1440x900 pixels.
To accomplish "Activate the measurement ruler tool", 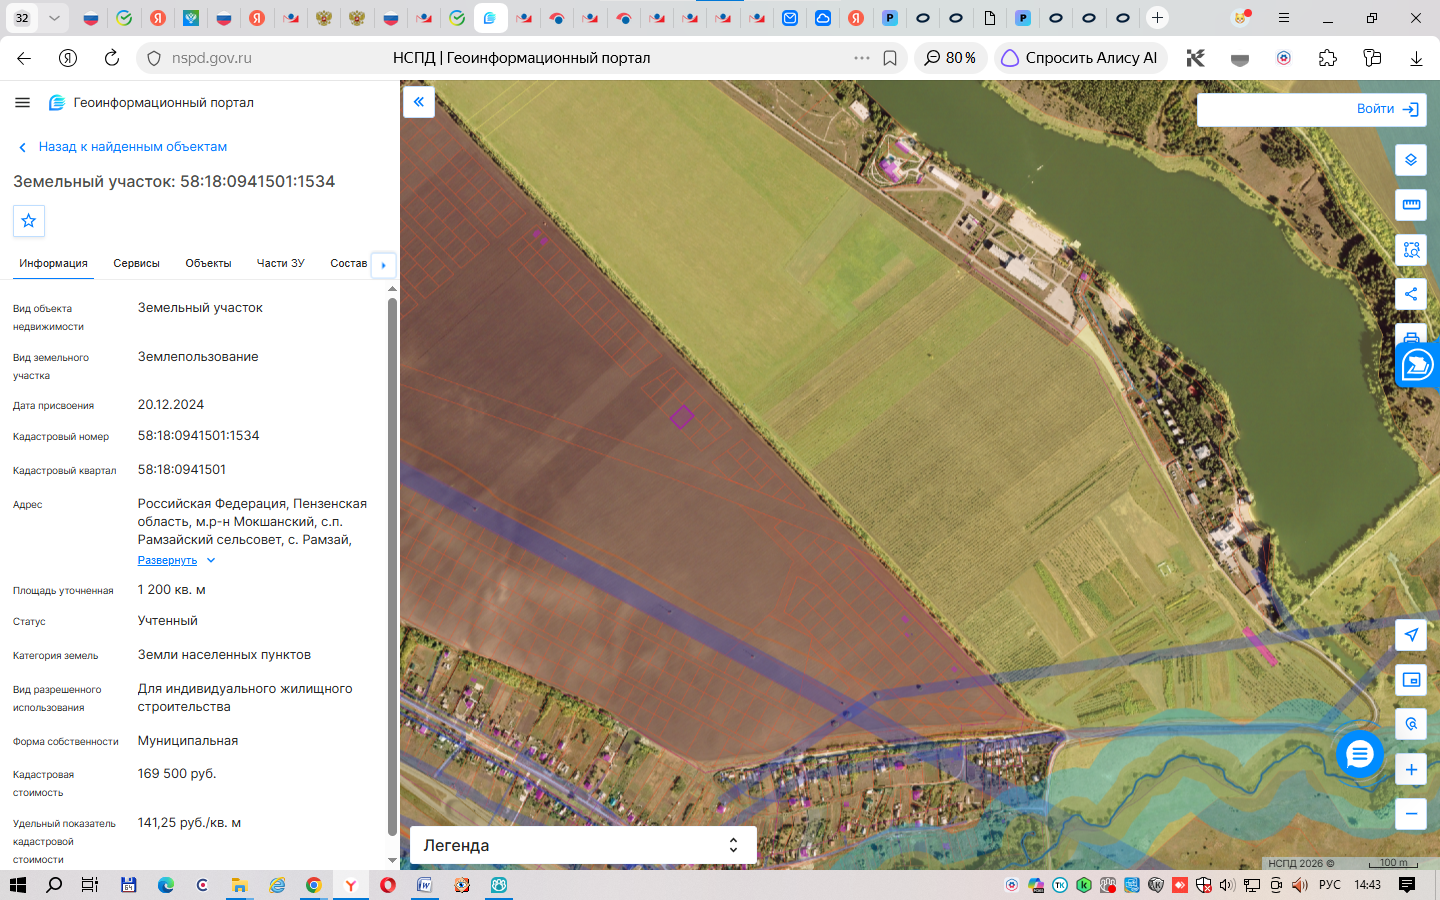I will coord(1411,205).
